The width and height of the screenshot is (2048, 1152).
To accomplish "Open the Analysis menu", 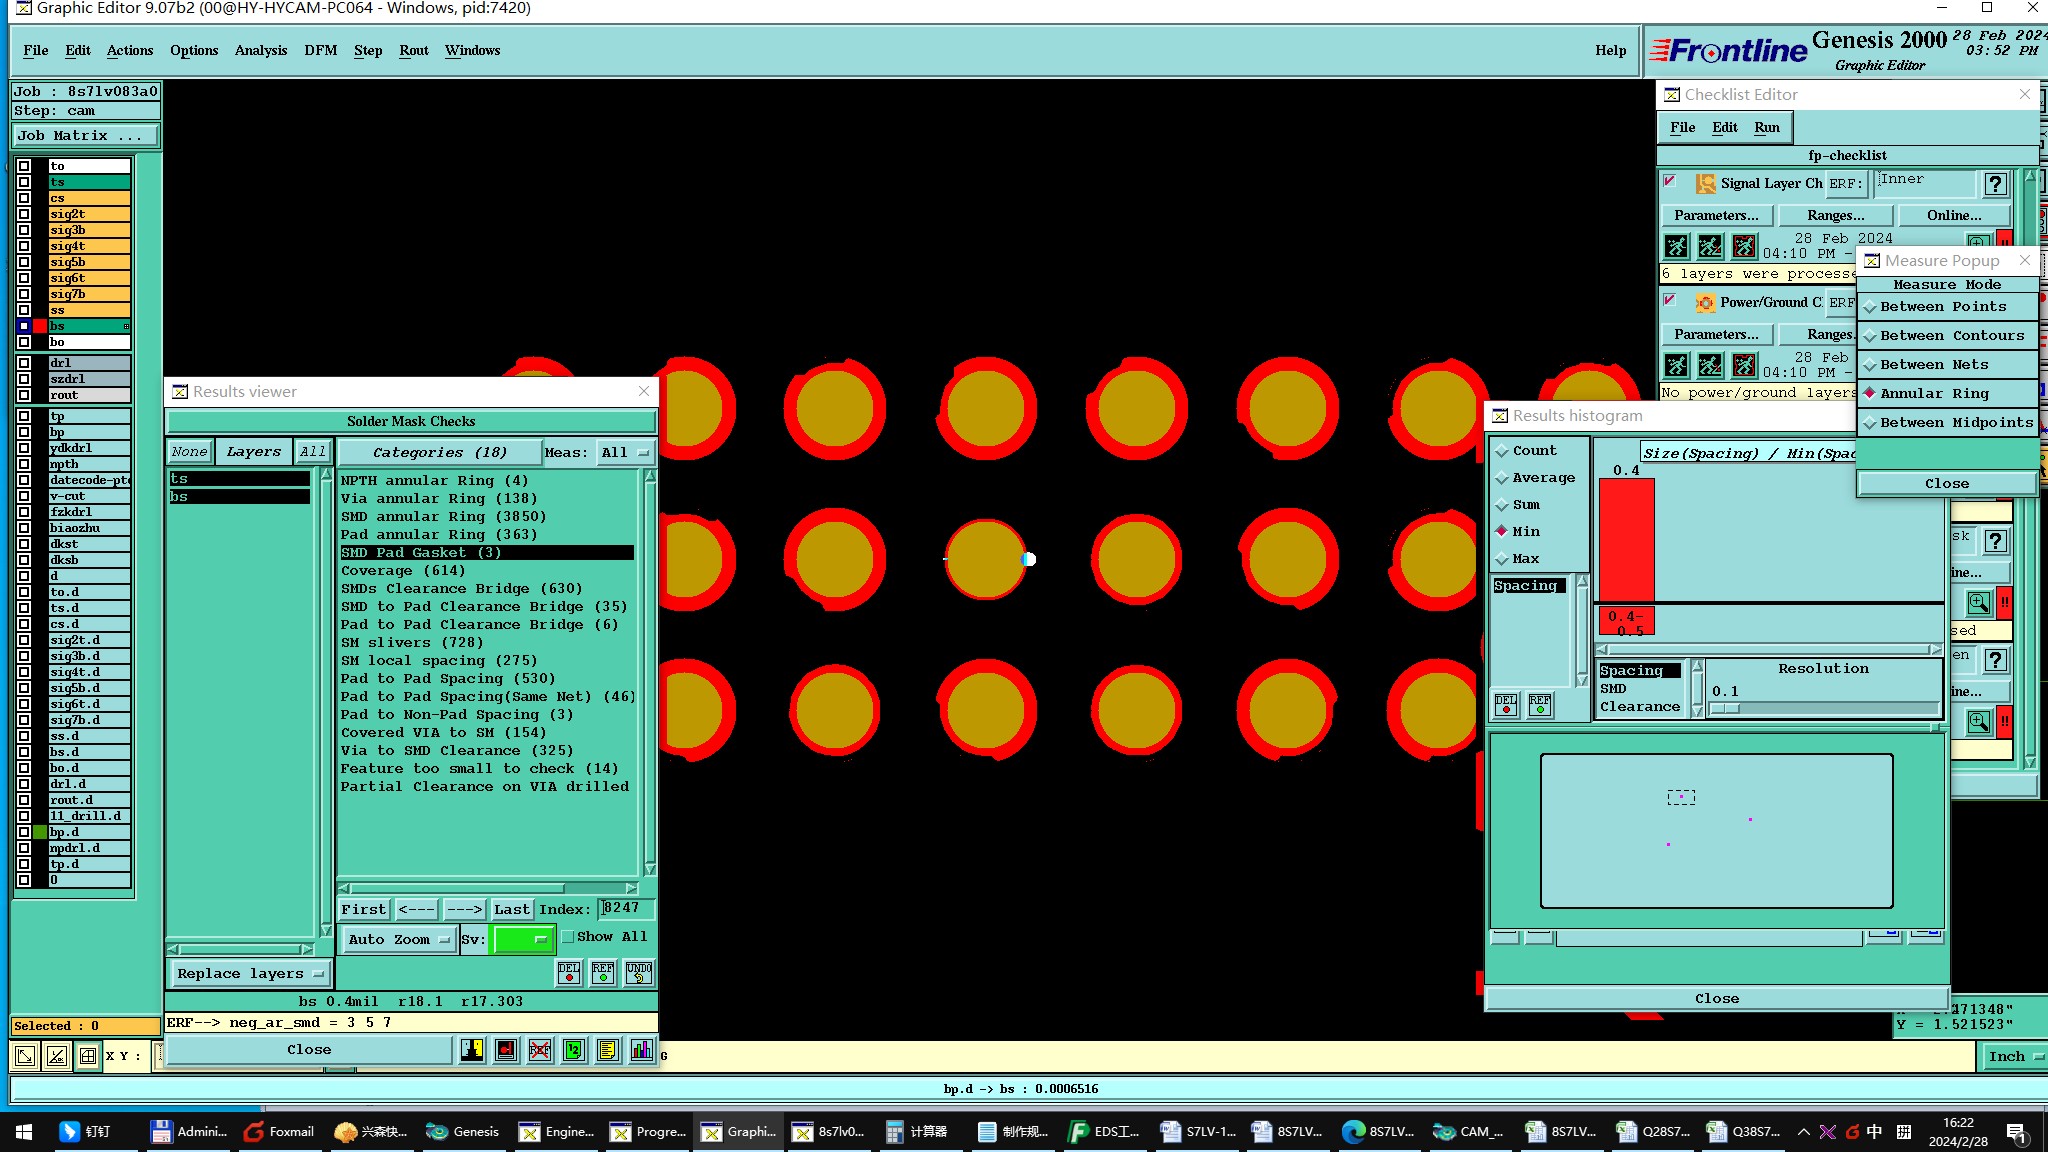I will 261,50.
